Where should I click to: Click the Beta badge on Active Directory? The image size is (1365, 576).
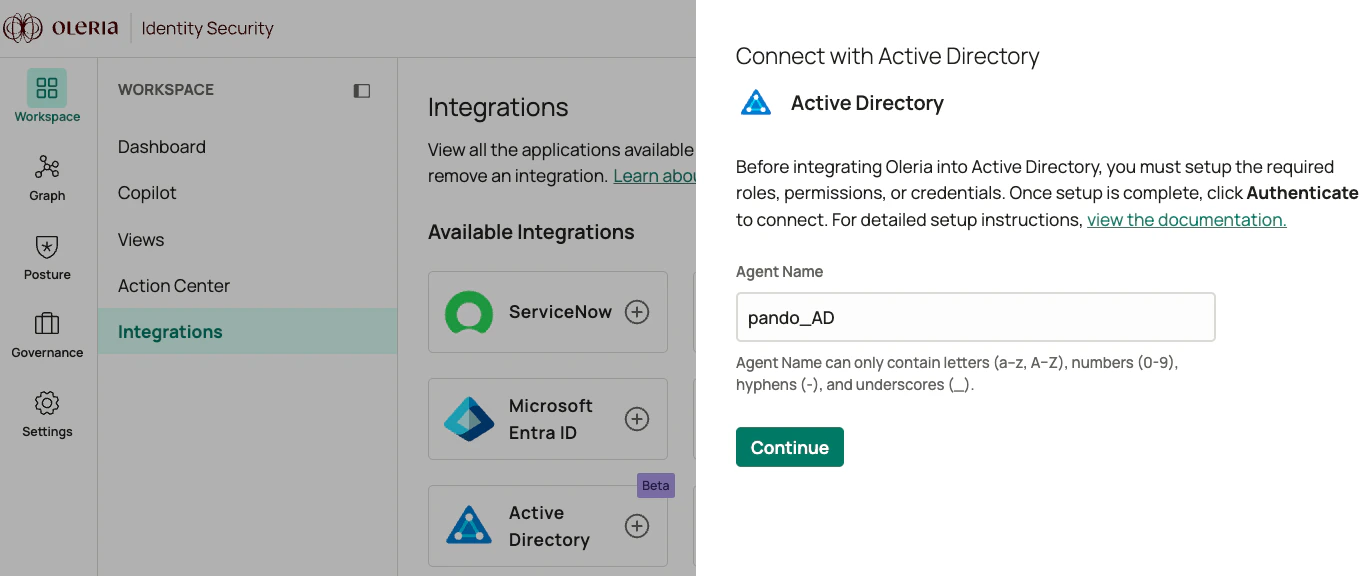click(656, 486)
